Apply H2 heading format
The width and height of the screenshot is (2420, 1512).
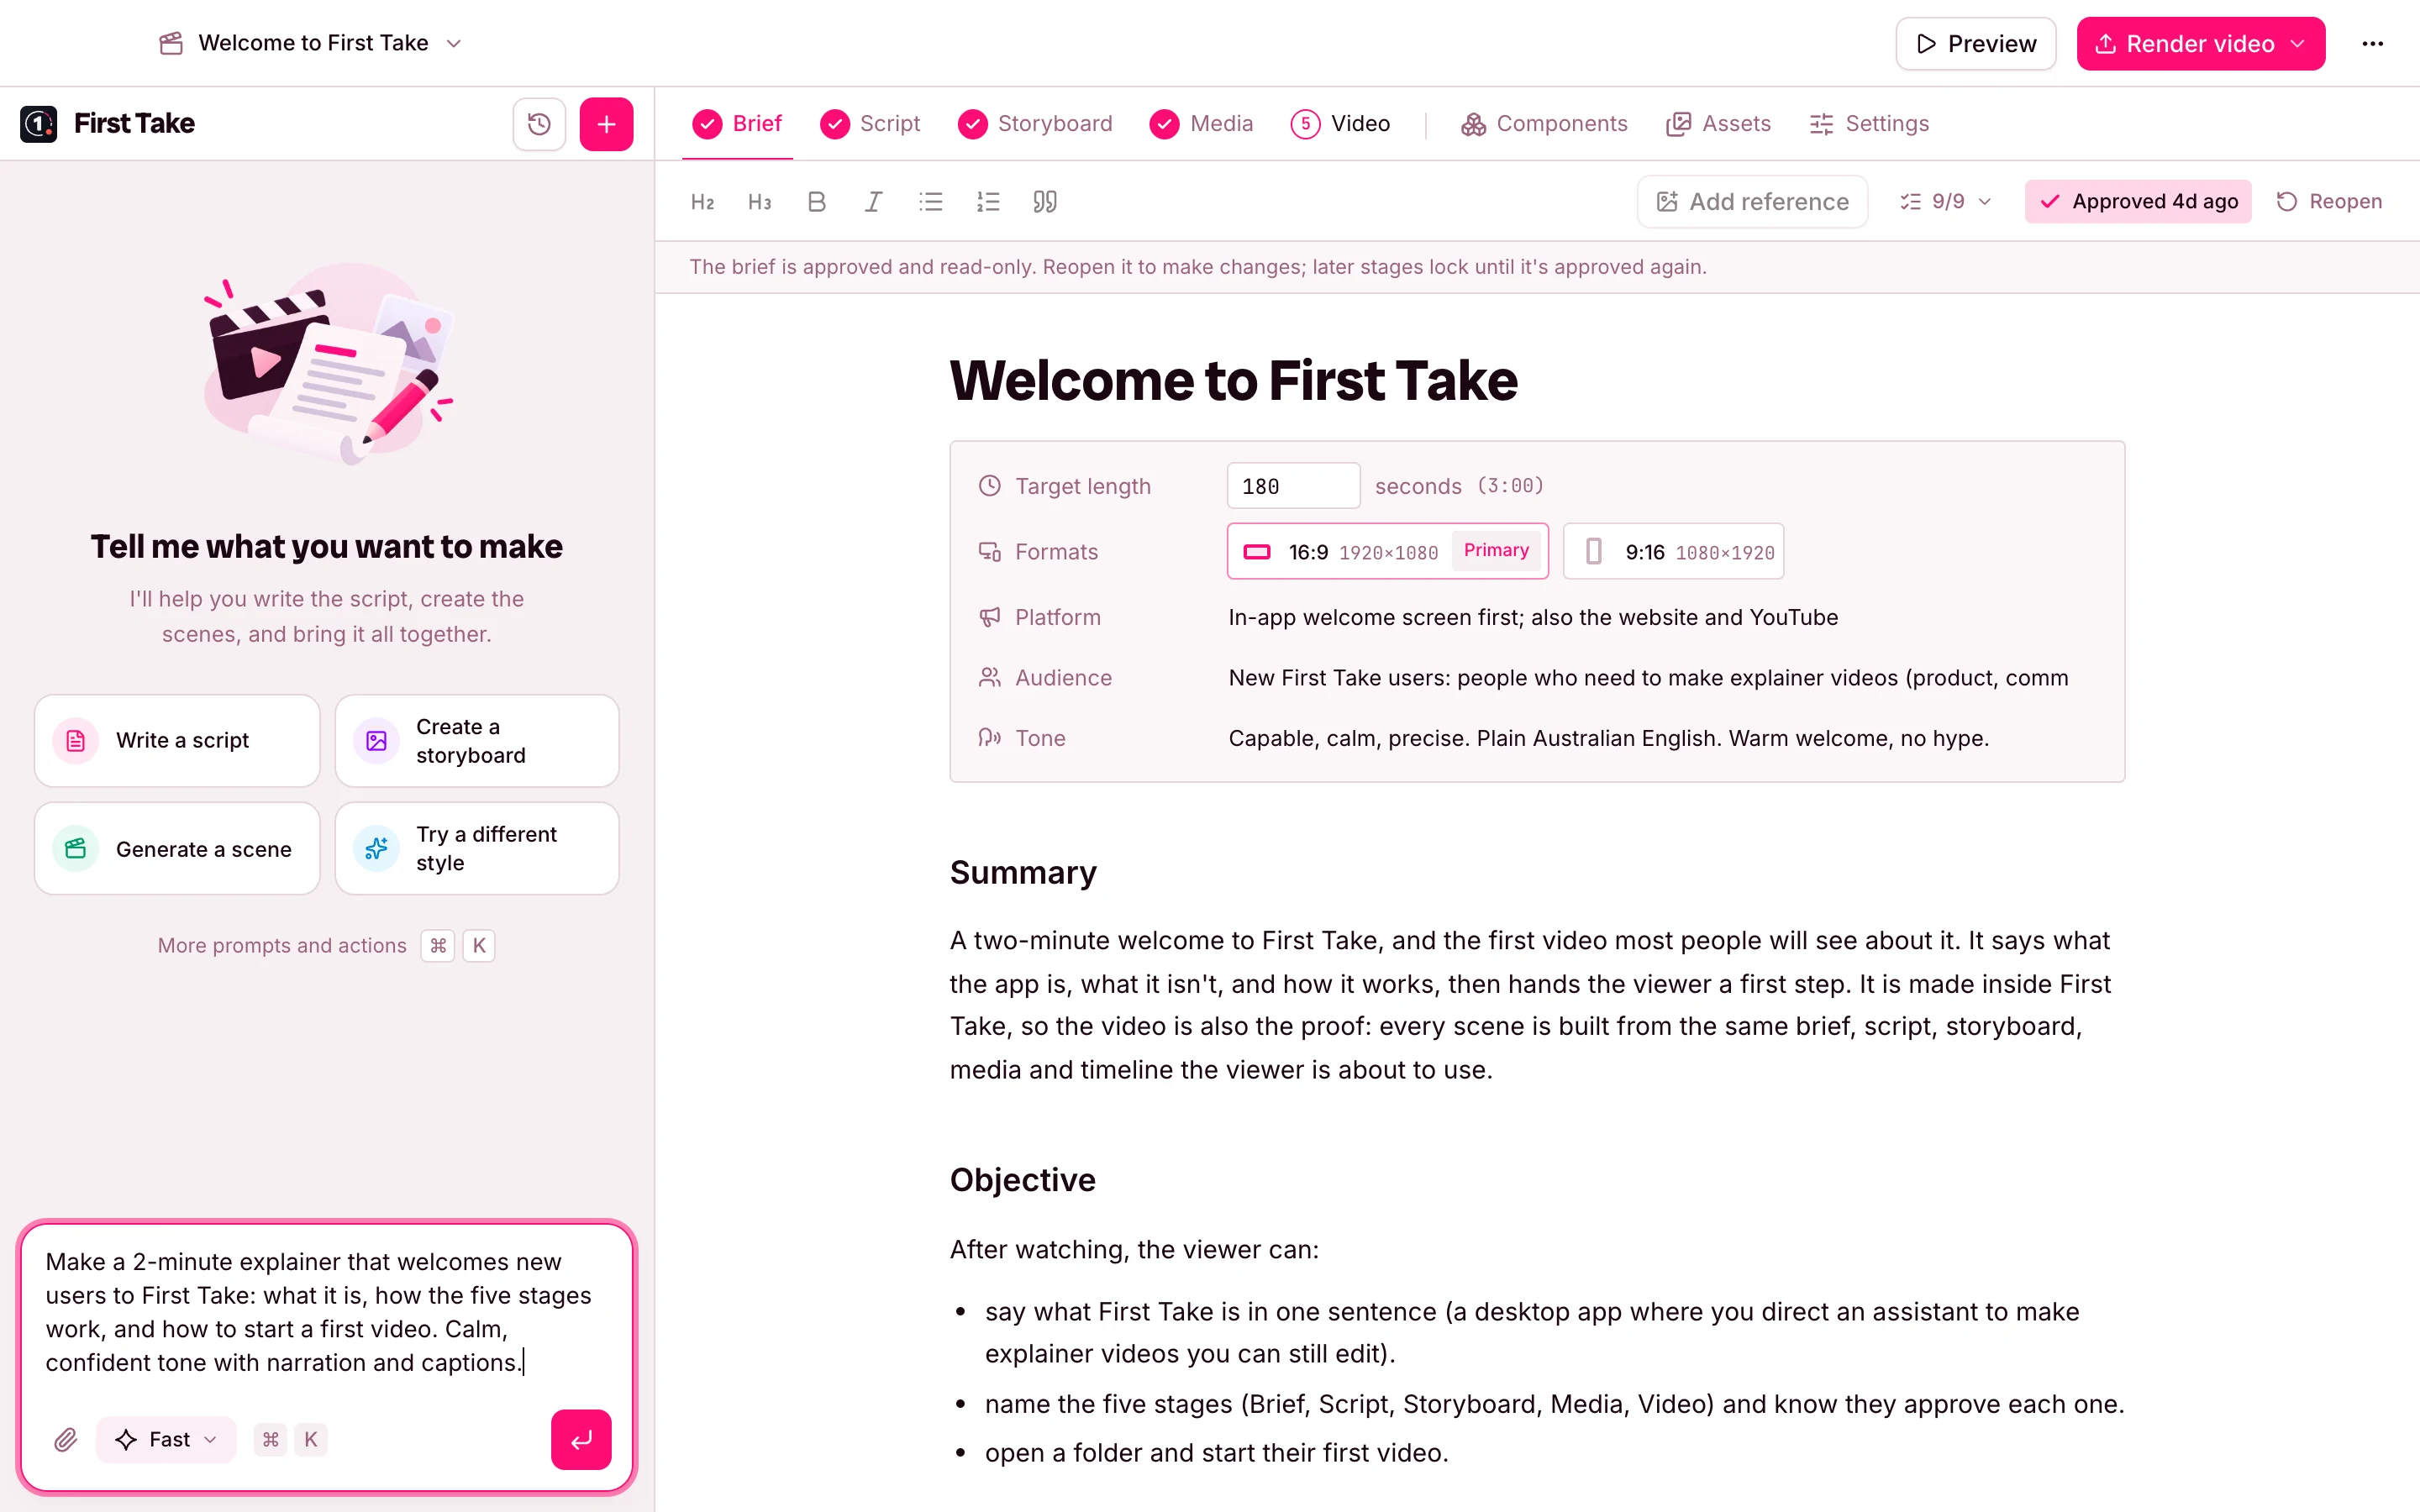point(702,202)
